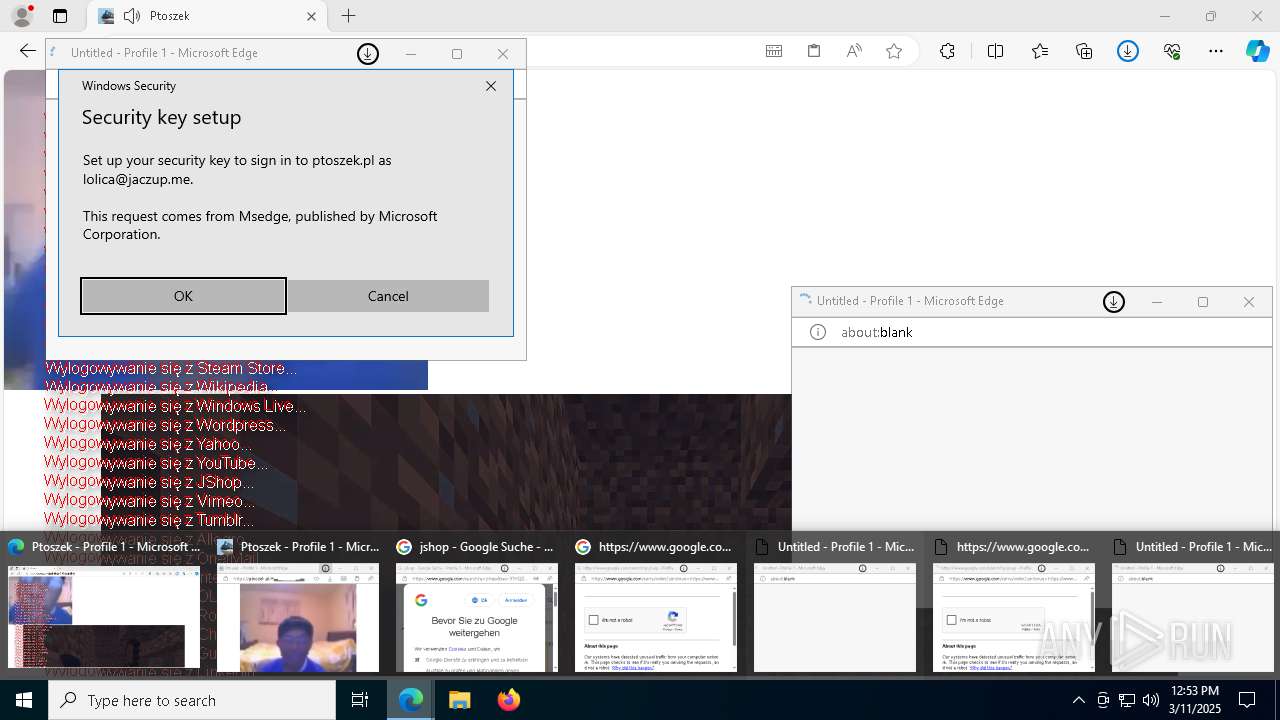The width and height of the screenshot is (1280, 720).
Task: Open the tab actions menu icon
Action: [x=60, y=16]
